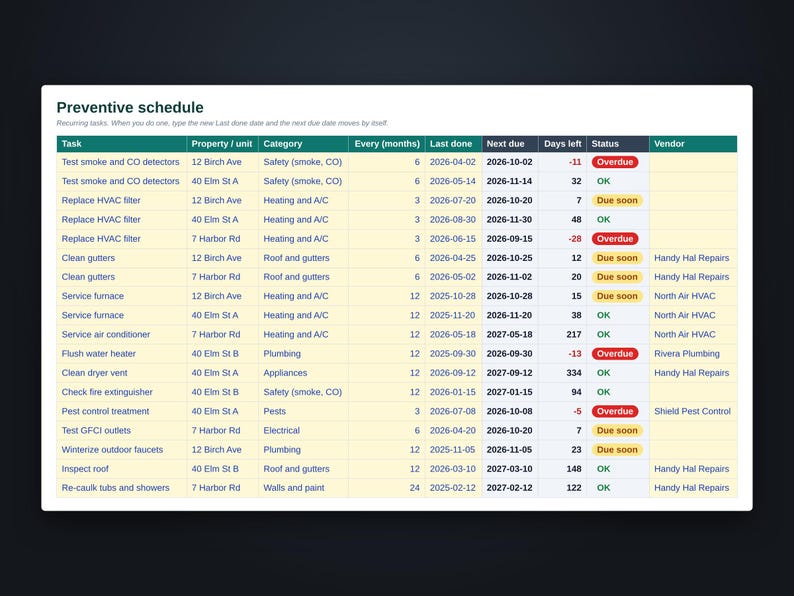This screenshot has height=596, width=794.
Task: Click the Days left value 334
Action: (574, 373)
